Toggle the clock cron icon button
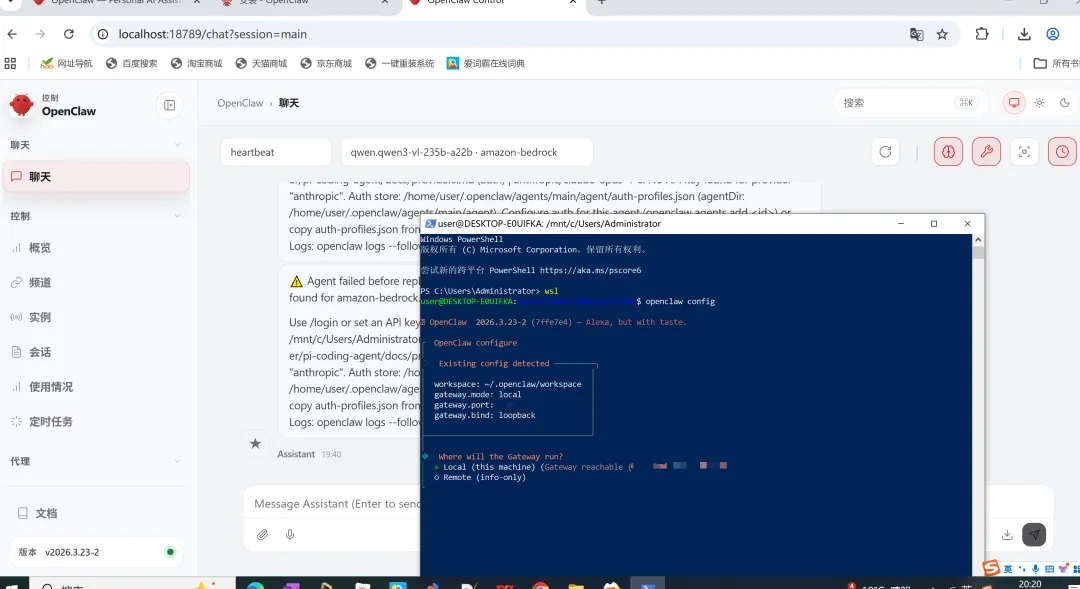1080x589 pixels. [1062, 152]
